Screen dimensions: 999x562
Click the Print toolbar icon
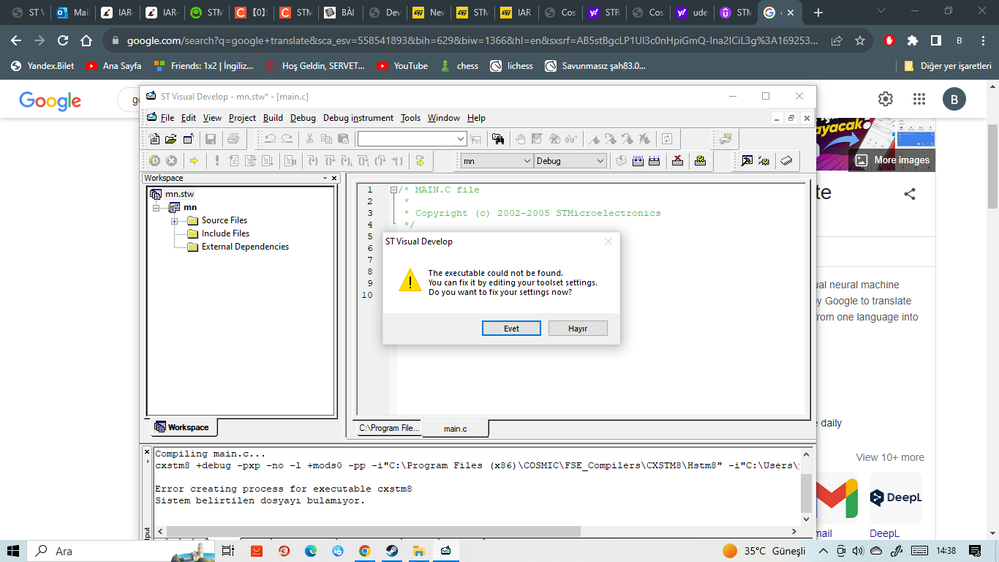(233, 139)
